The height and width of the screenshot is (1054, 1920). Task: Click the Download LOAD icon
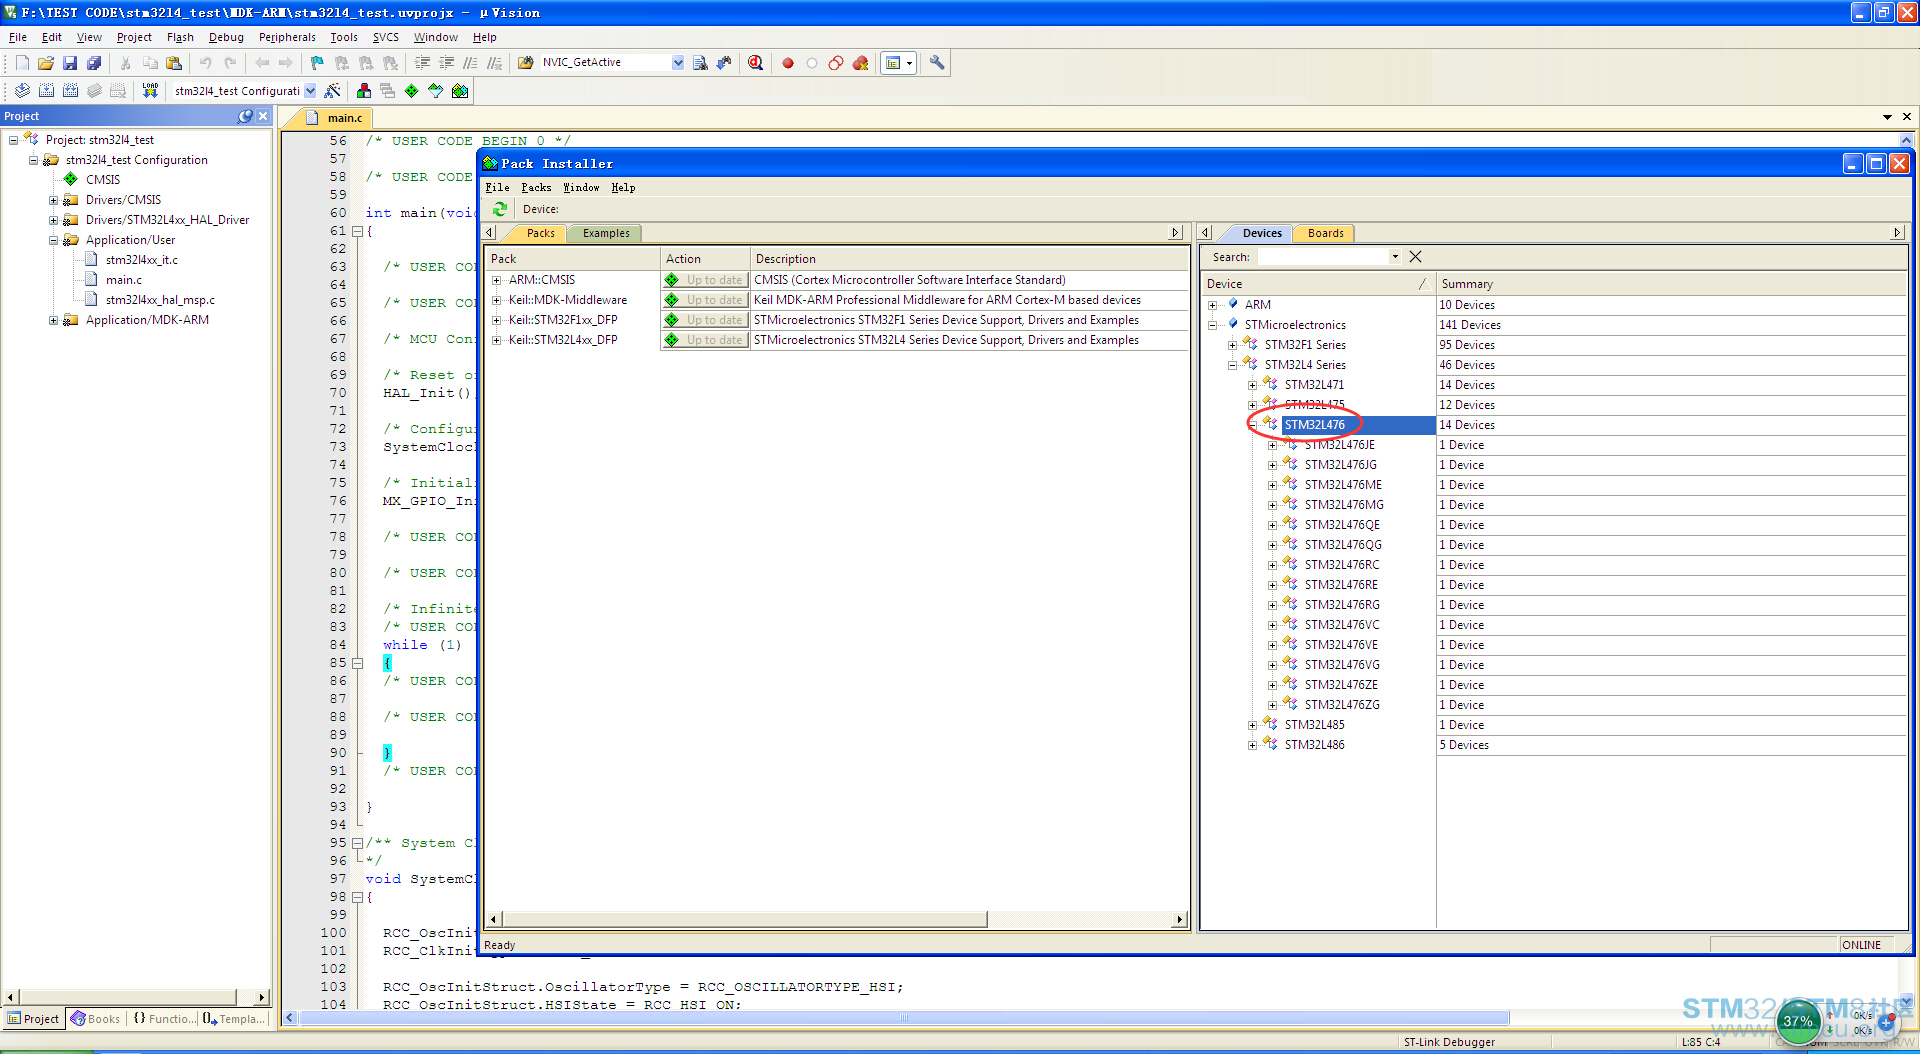150,91
